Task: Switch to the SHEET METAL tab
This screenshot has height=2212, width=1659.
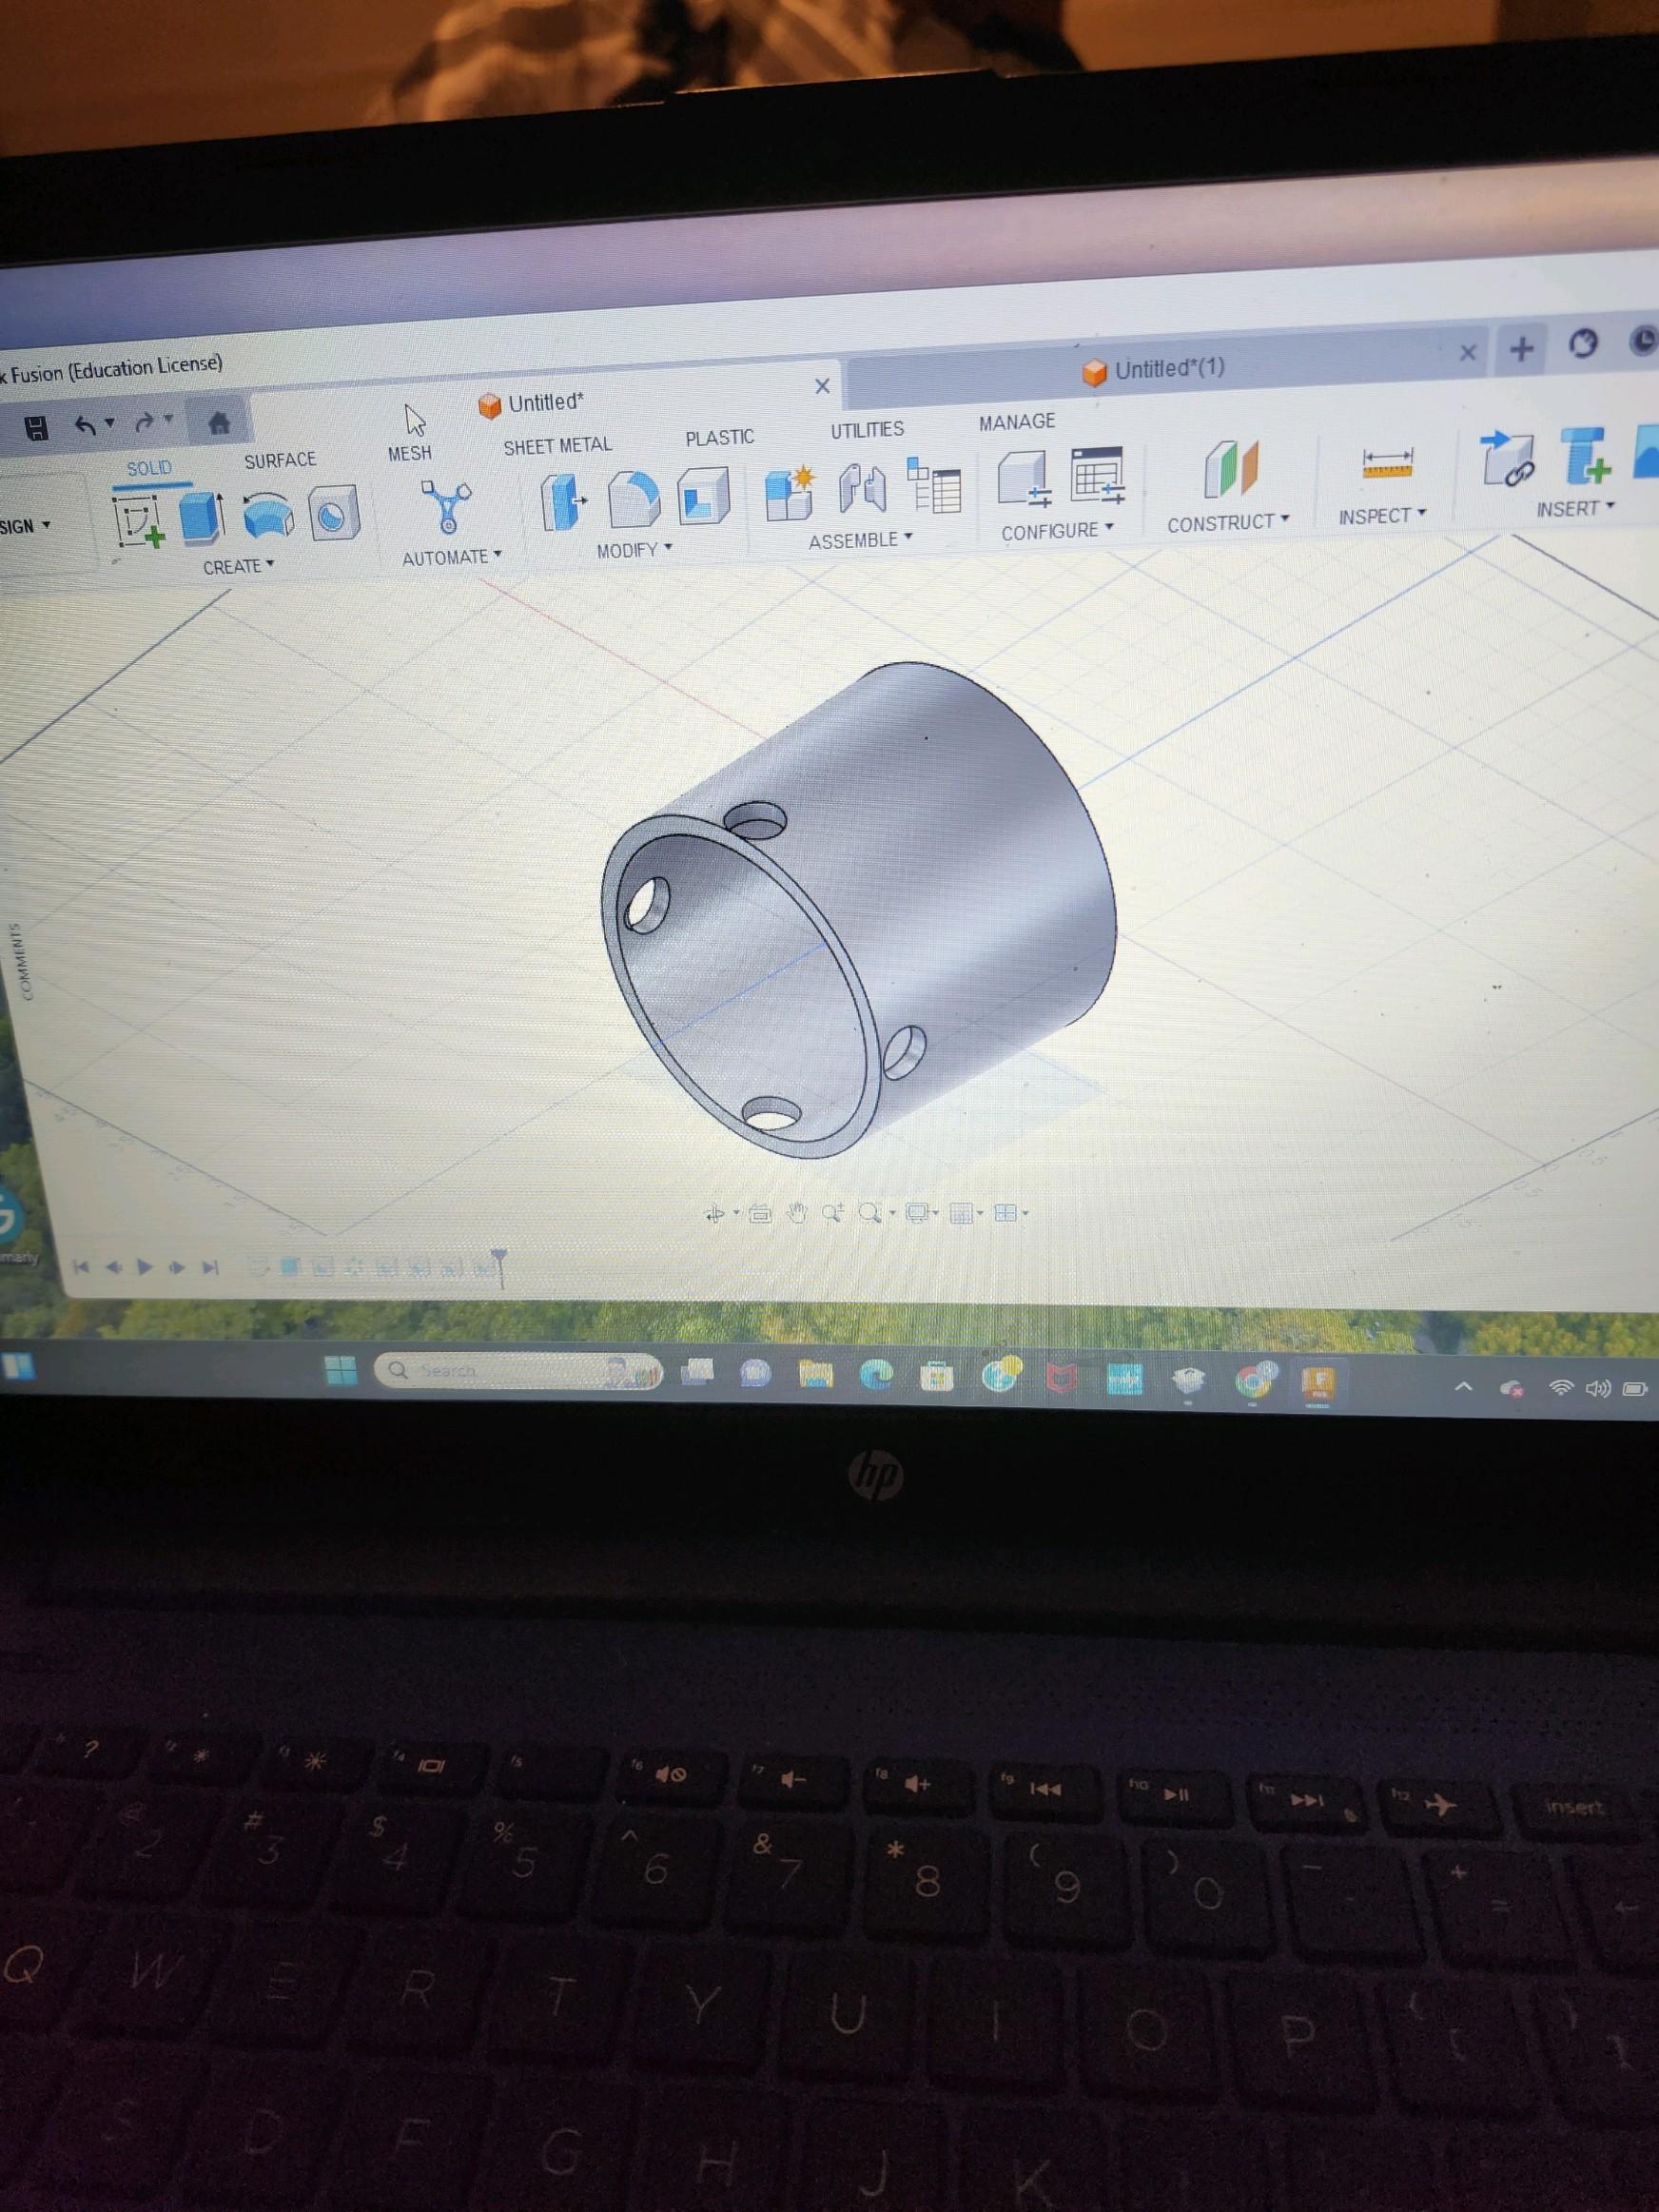Action: [x=557, y=446]
